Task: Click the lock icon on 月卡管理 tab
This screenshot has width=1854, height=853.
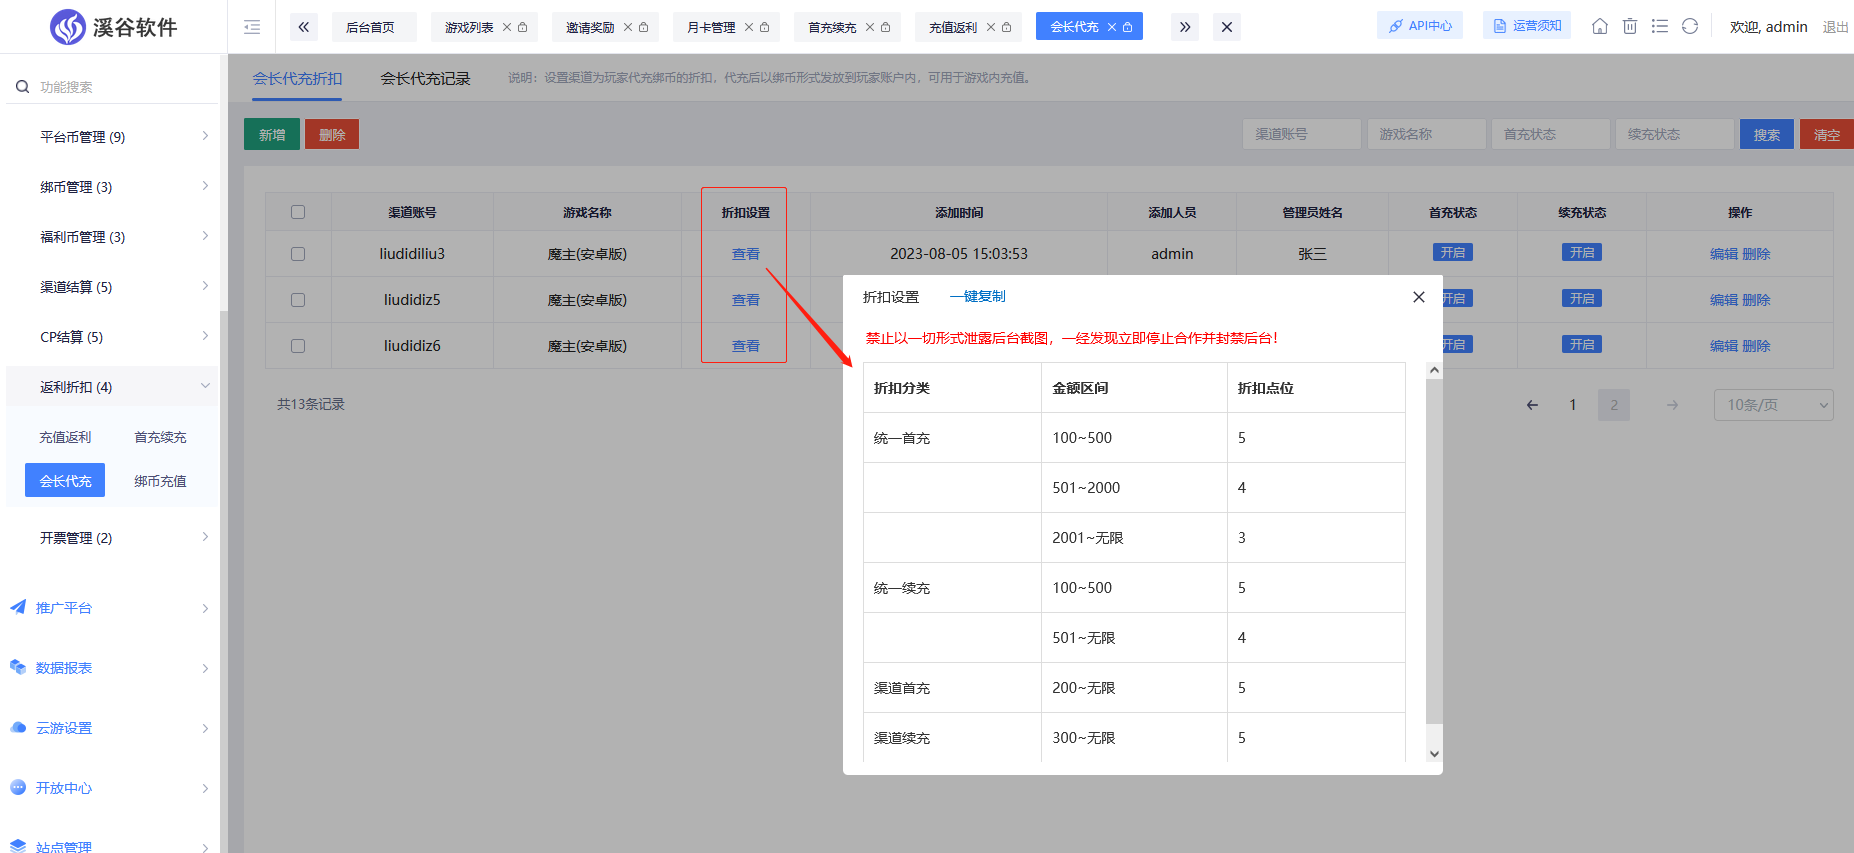Action: point(765,27)
